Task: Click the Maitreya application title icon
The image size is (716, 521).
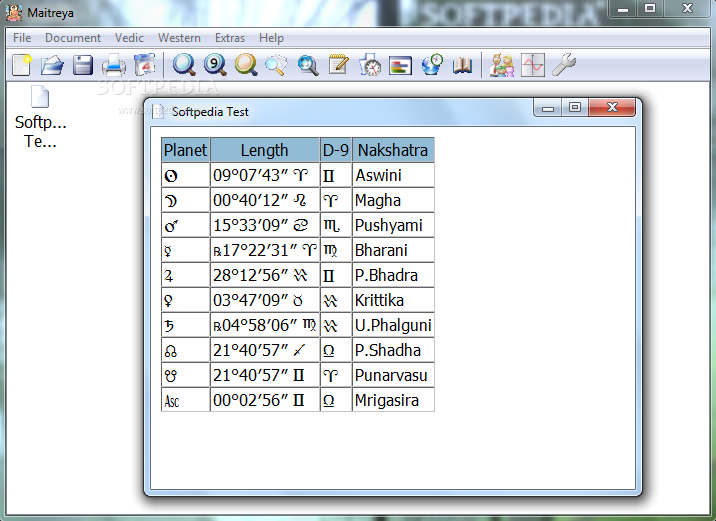Action: pyautogui.click(x=13, y=12)
